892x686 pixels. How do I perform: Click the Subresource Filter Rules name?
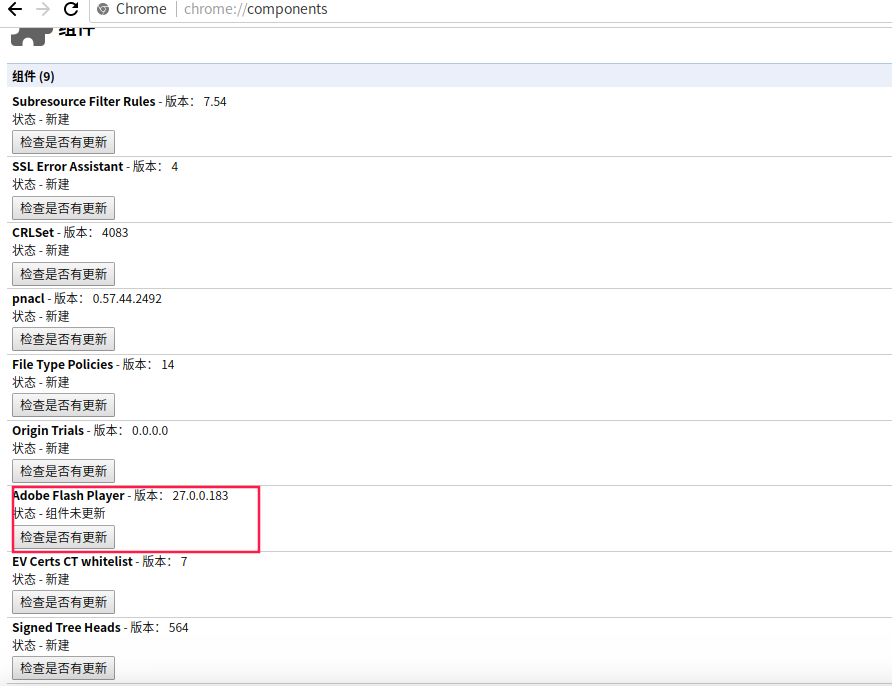(x=84, y=102)
